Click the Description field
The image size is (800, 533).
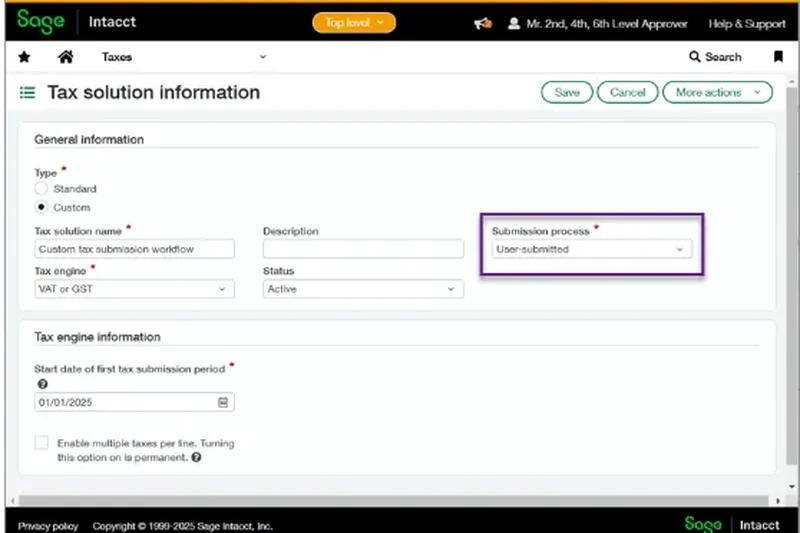coord(363,249)
